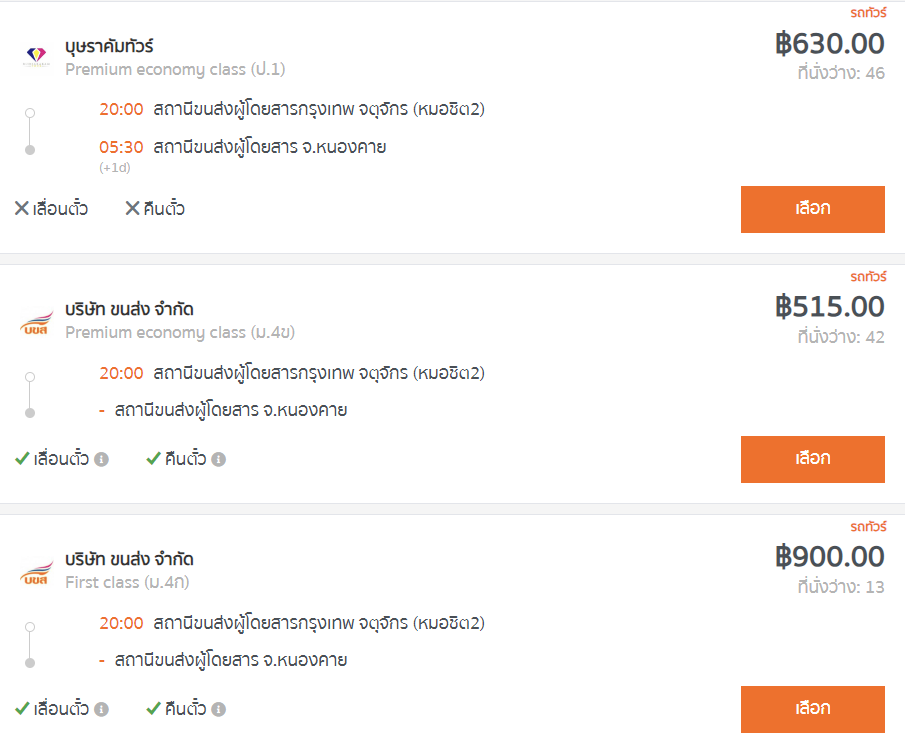The height and width of the screenshot is (751, 905).
Task: Click the First class (ม.4ก) class label
Action: click(128, 582)
